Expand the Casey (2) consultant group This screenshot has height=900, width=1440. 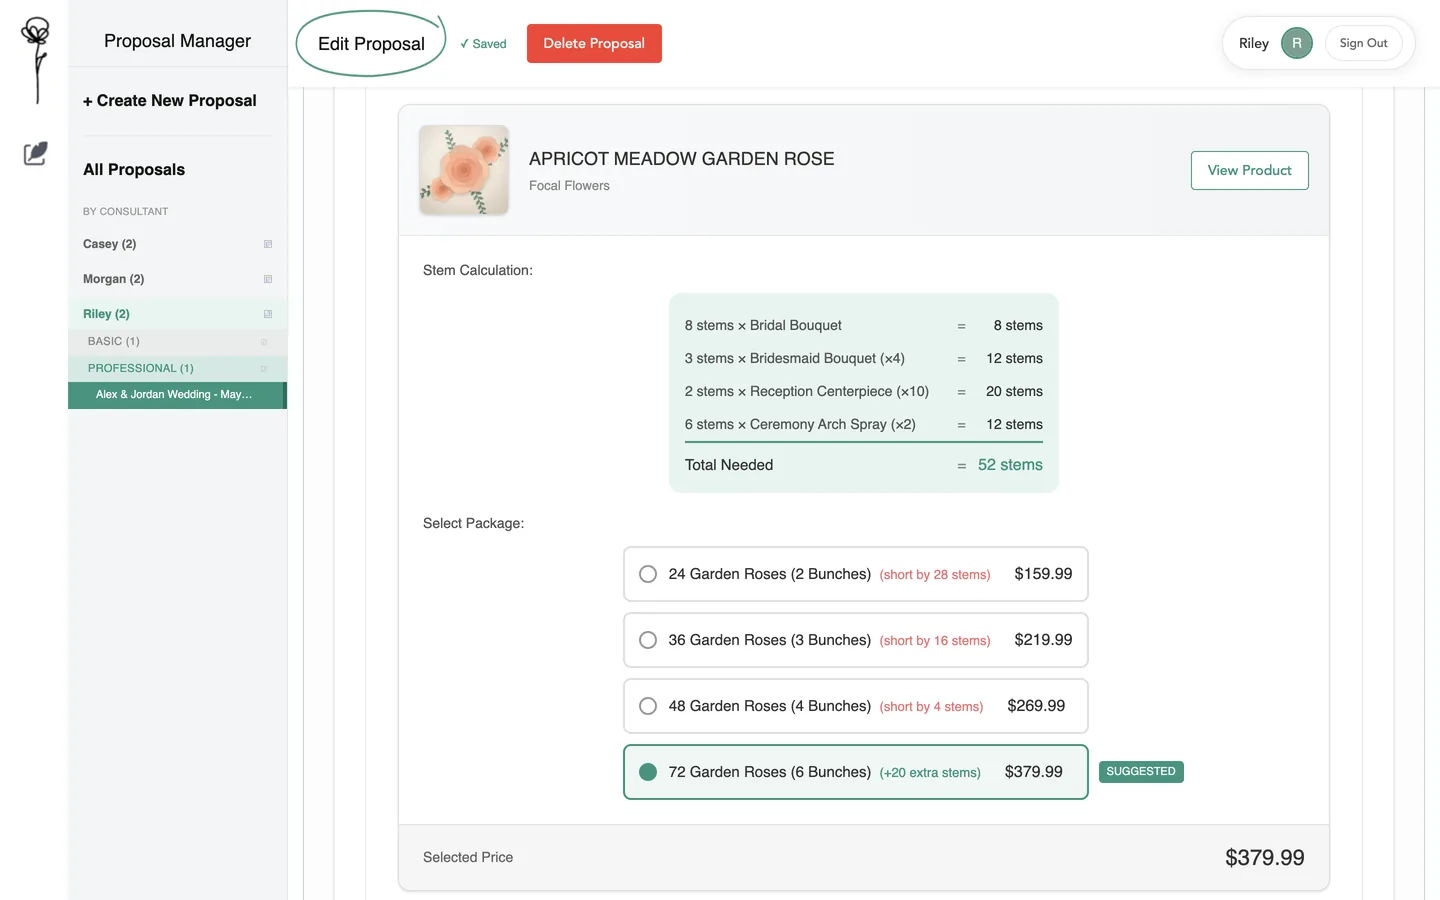pyautogui.click(x=178, y=244)
